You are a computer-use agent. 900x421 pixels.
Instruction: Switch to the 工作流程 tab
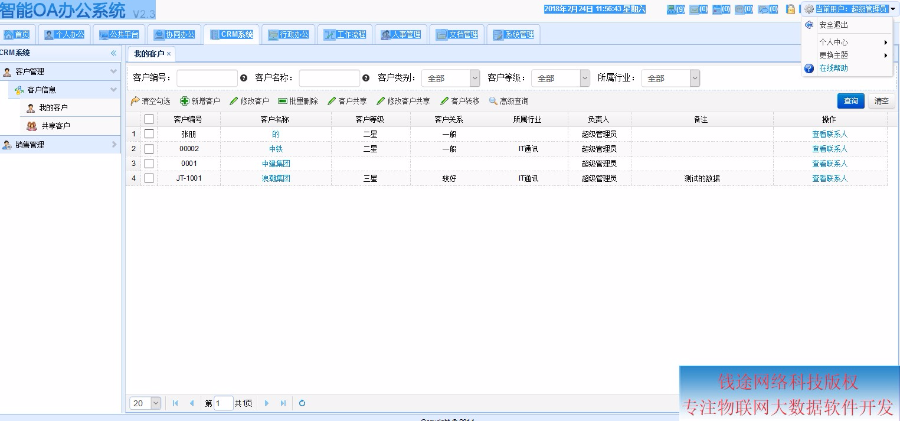click(344, 34)
